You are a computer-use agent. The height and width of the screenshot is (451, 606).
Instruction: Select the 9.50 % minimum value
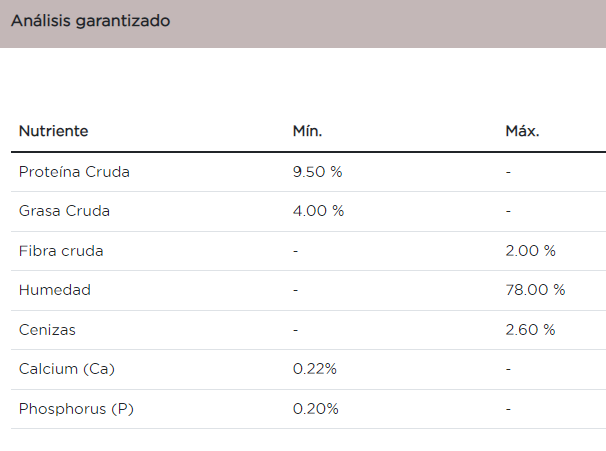click(317, 172)
